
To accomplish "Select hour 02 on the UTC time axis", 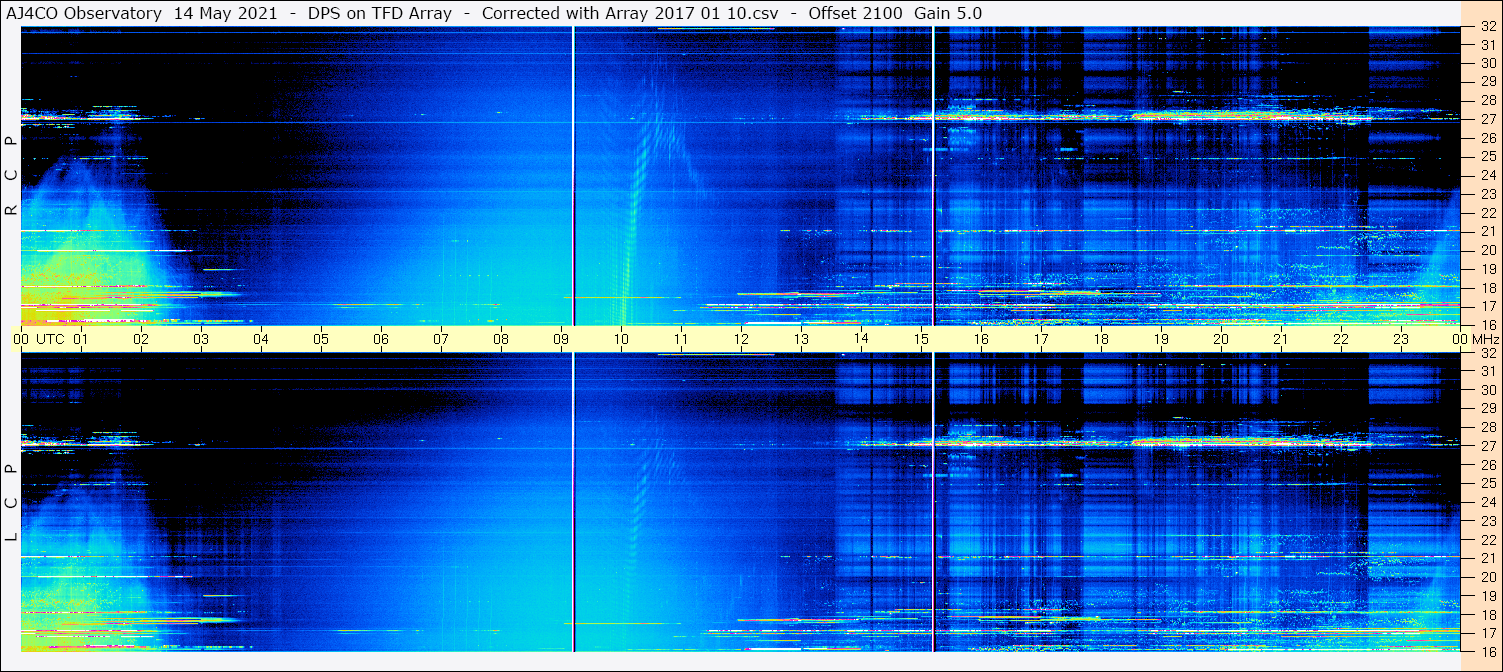I will tap(141, 339).
